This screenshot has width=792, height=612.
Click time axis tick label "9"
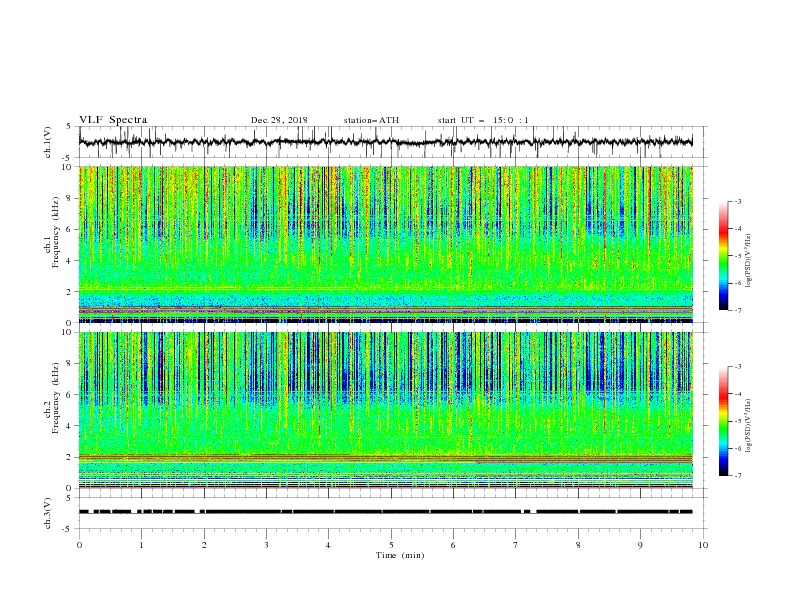point(640,545)
